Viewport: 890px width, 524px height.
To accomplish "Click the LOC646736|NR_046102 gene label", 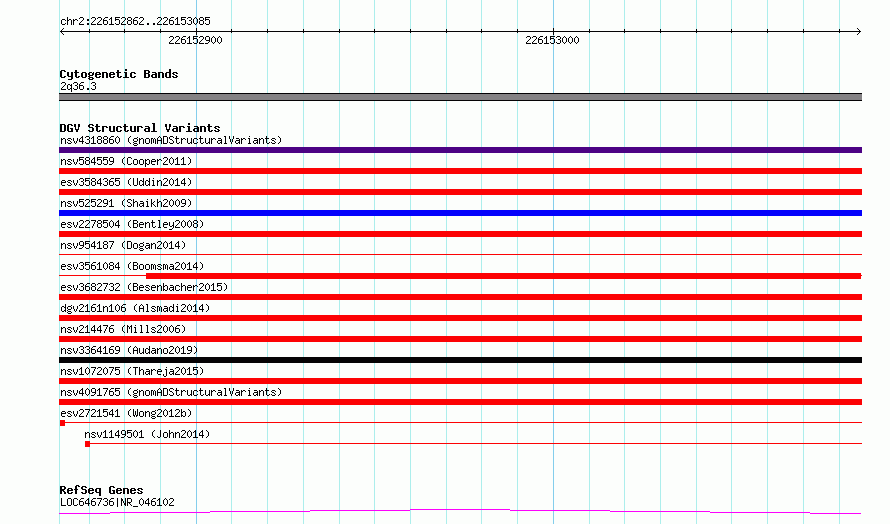I will pyautogui.click(x=117, y=502).
